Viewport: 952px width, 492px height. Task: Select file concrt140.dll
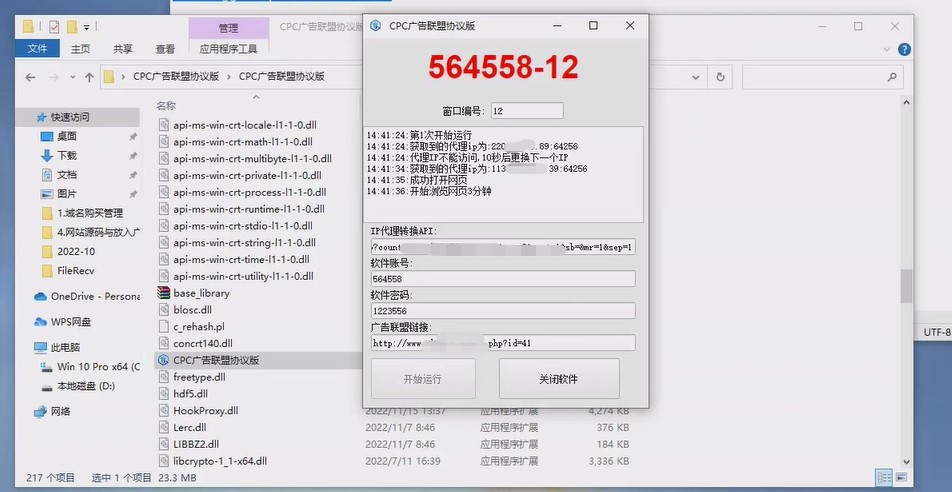[203, 343]
